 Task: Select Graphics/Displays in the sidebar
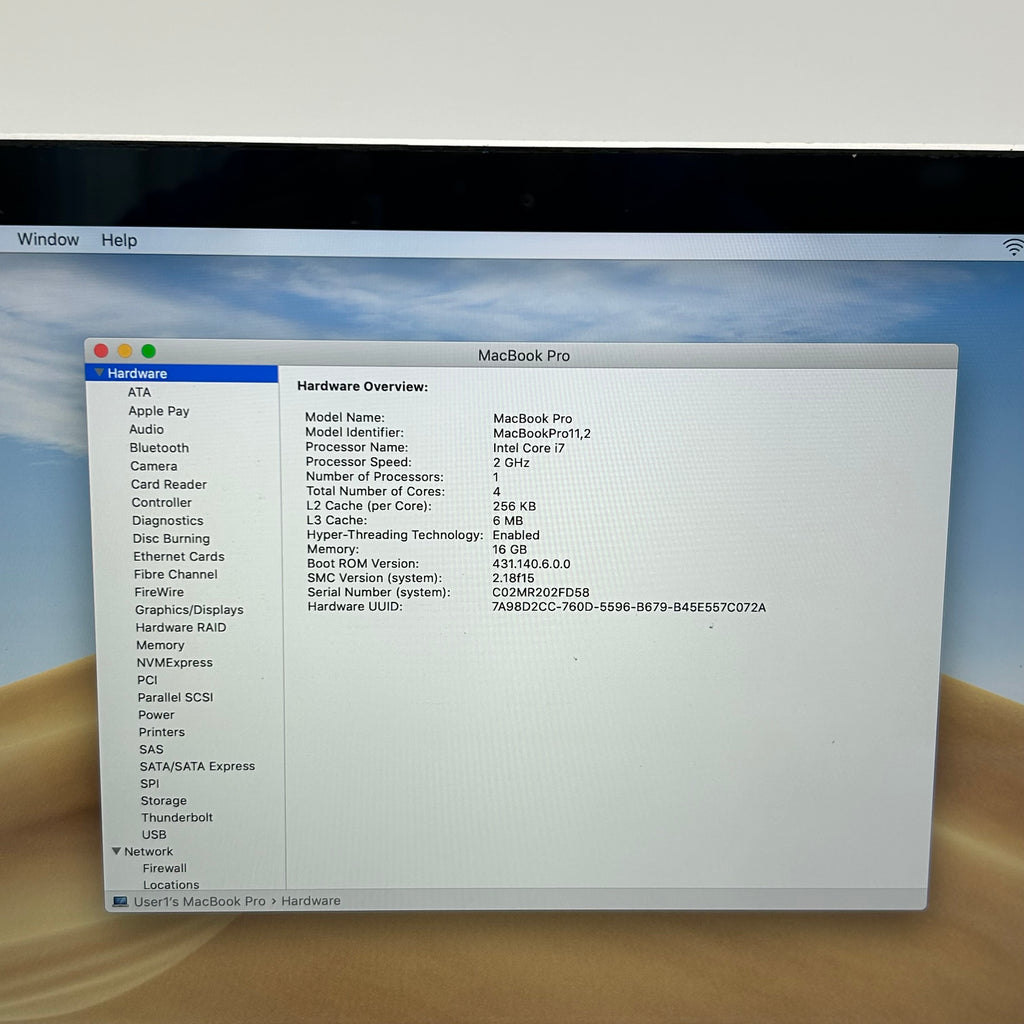tap(189, 609)
